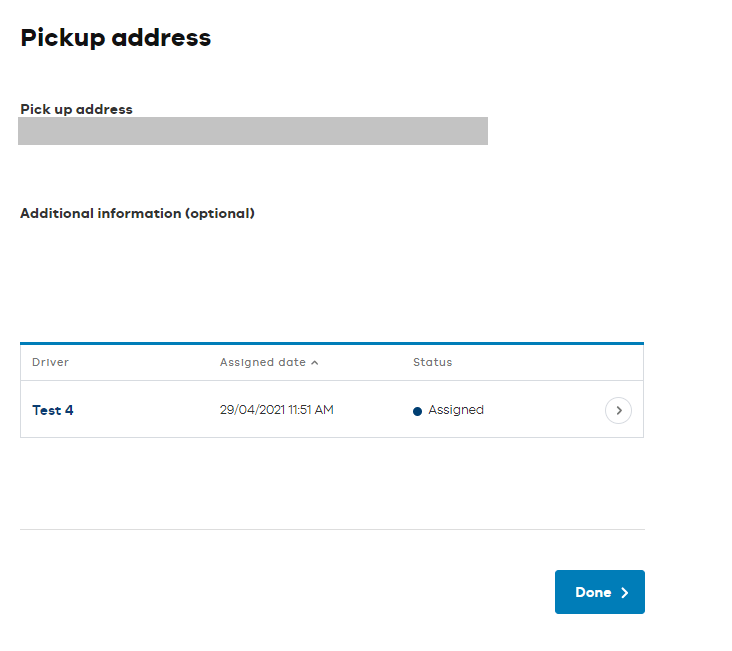Click the Assigned date header text

point(263,362)
